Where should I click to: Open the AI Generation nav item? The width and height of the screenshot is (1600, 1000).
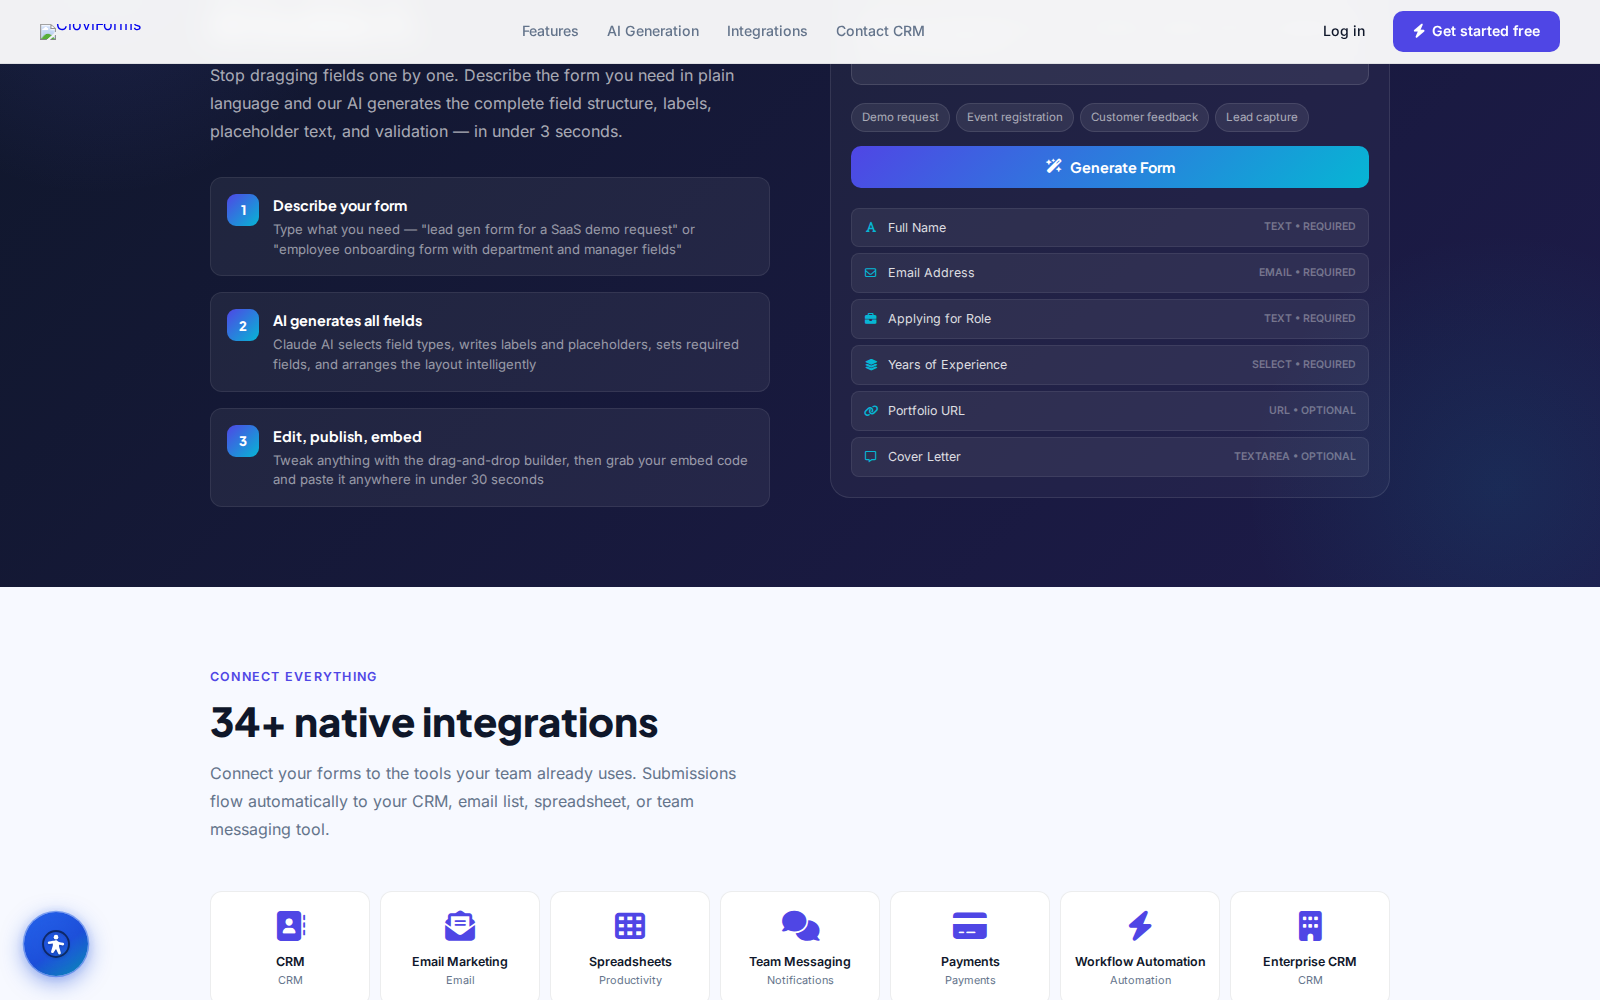pos(653,31)
